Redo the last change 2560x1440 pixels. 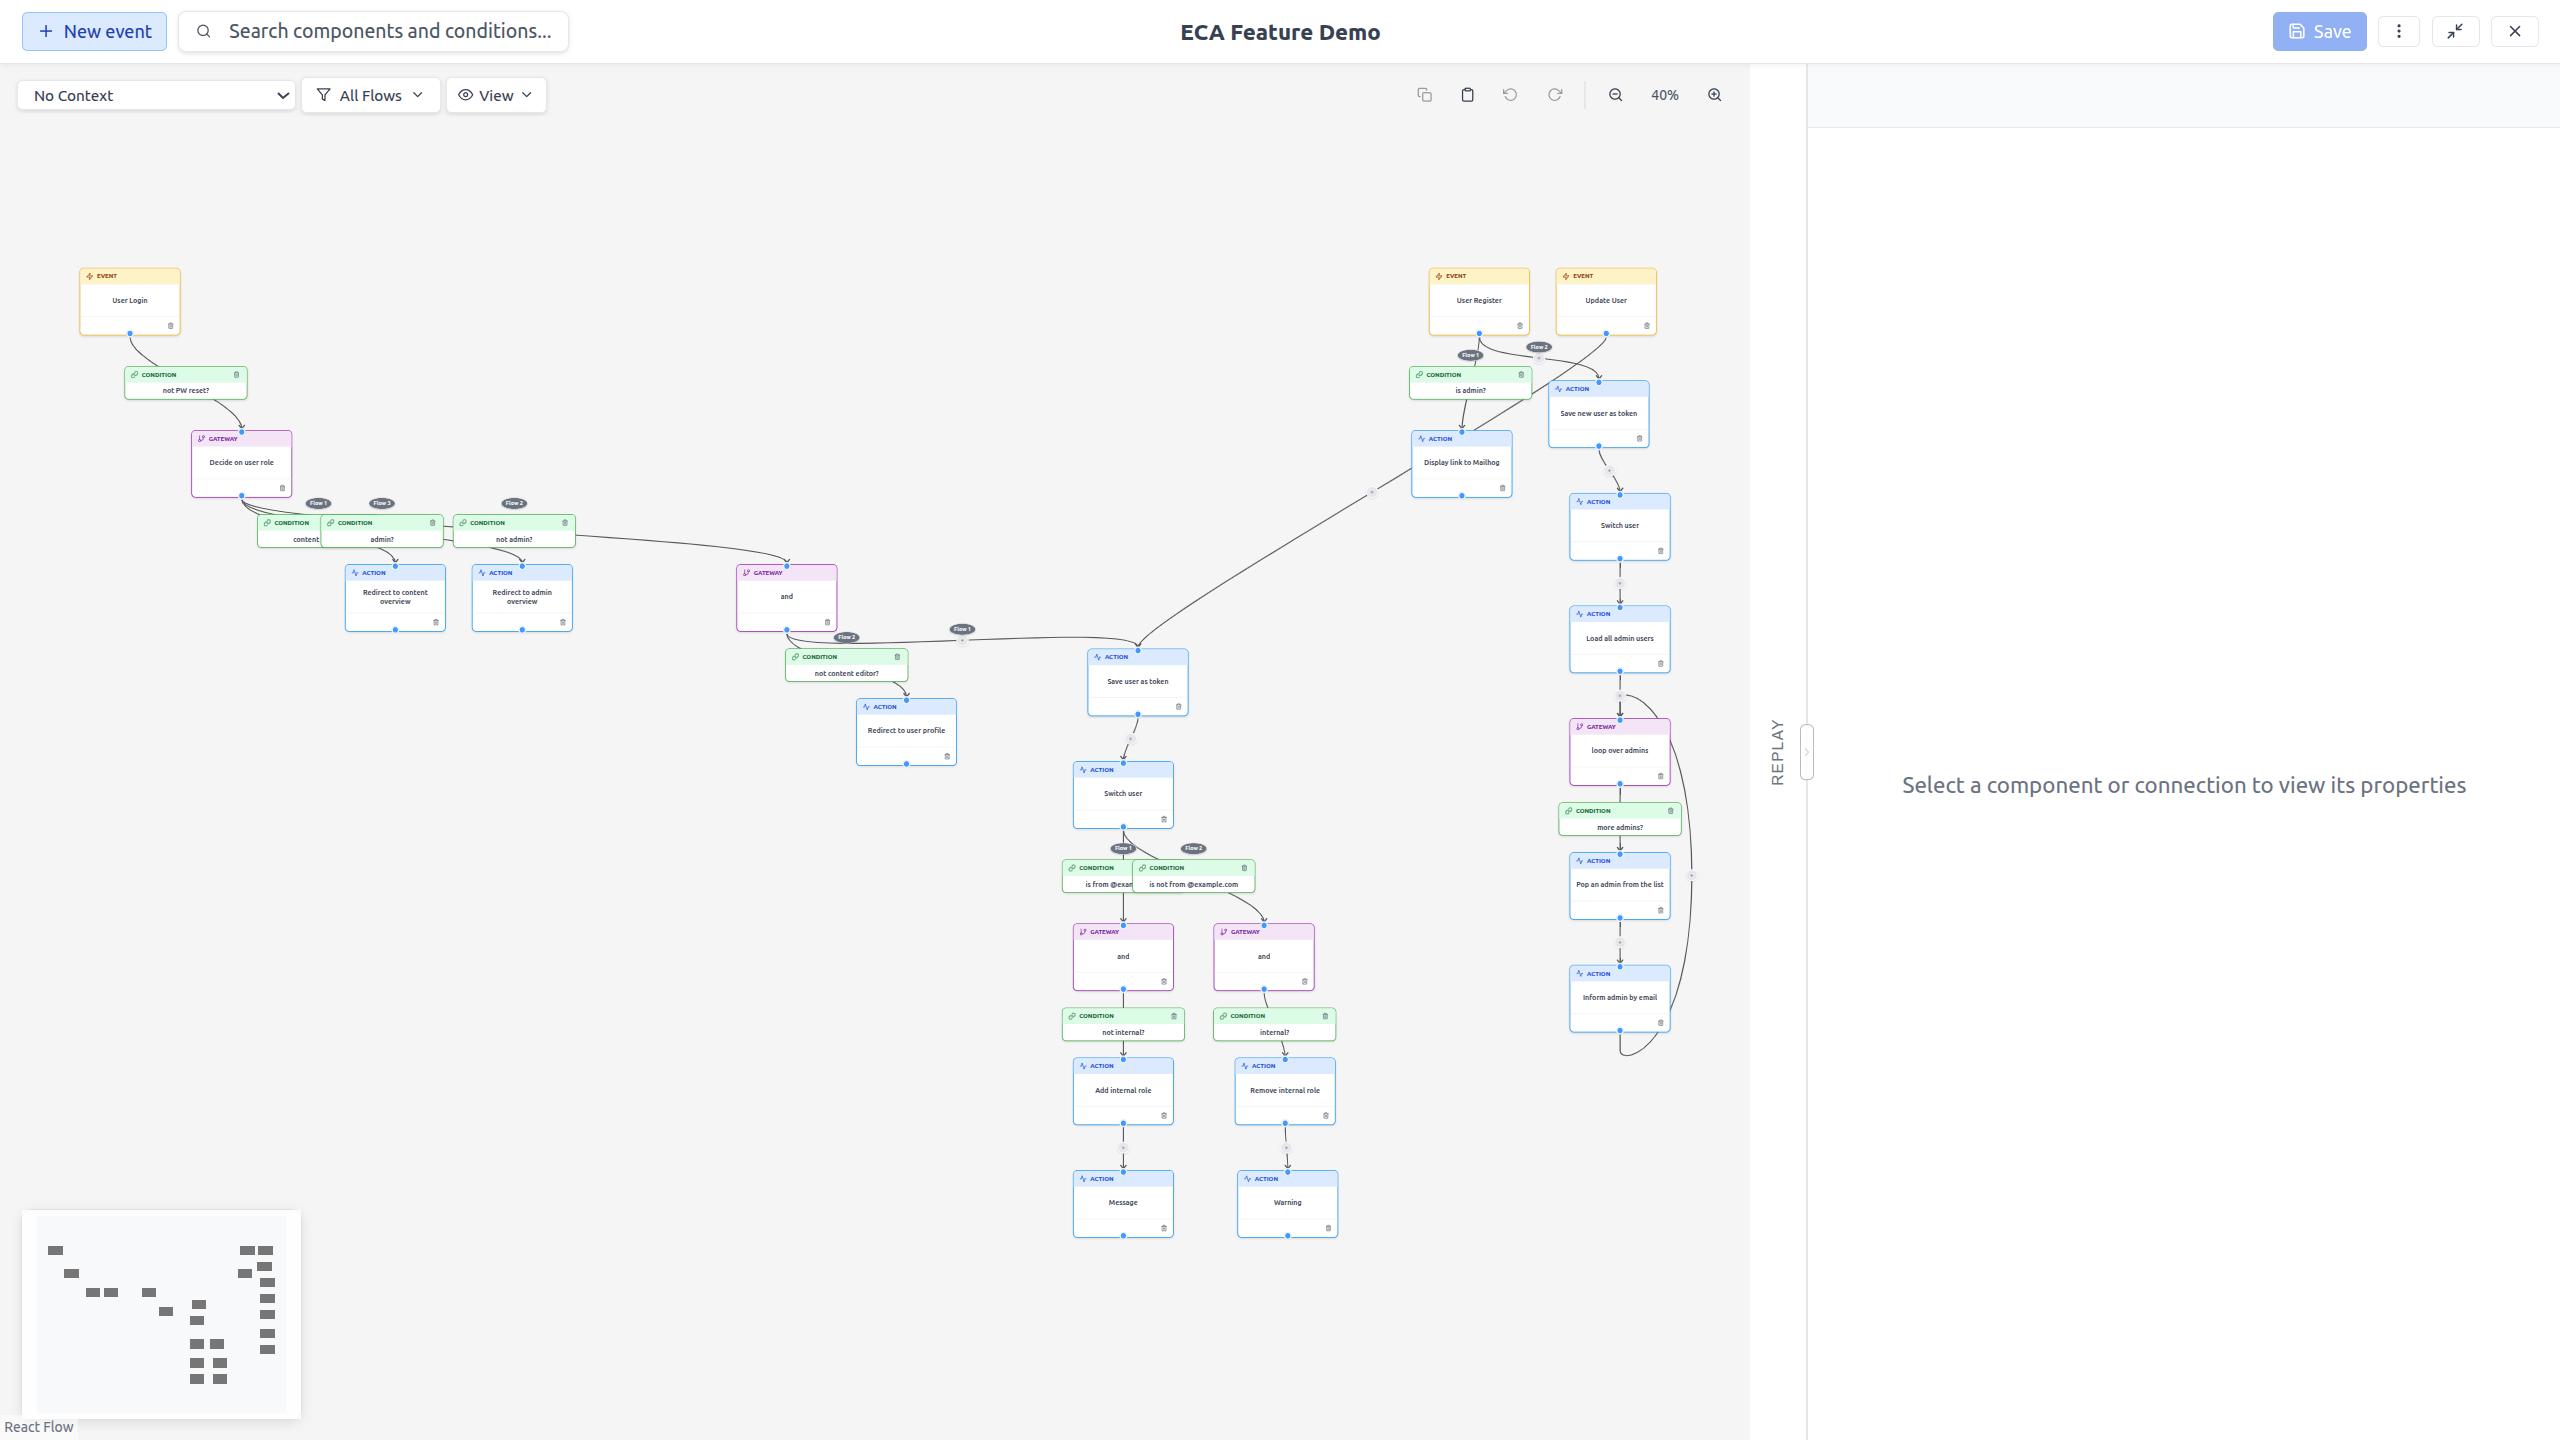(1554, 94)
